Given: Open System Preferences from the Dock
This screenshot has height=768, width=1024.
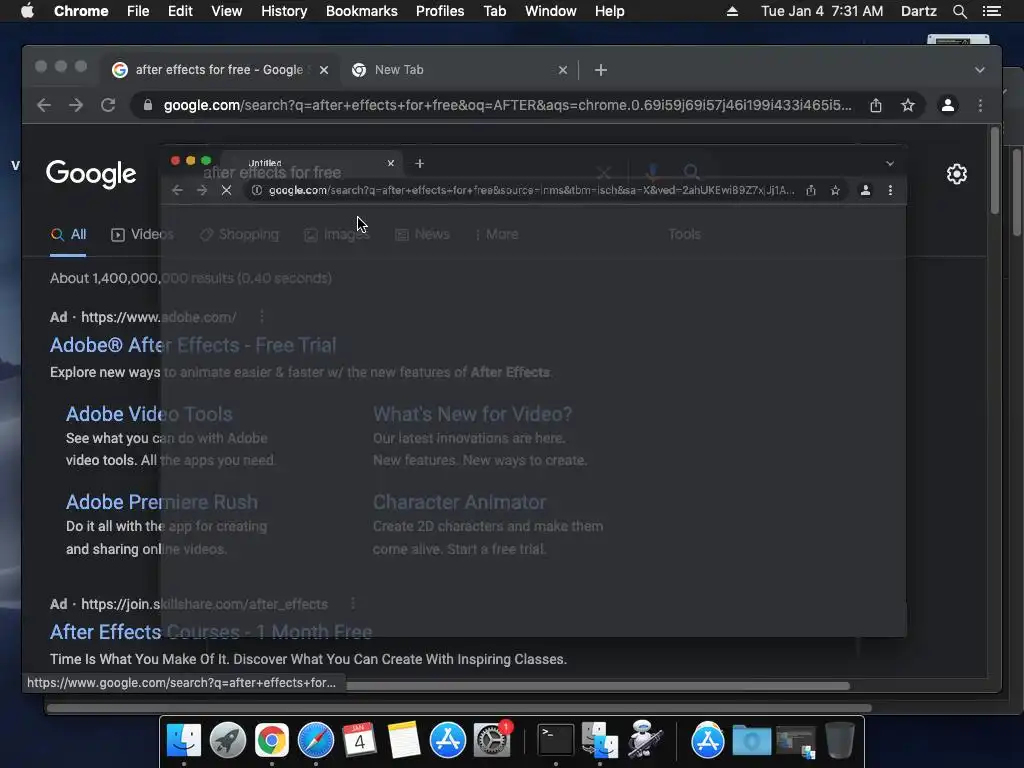Looking at the screenshot, I should point(492,740).
